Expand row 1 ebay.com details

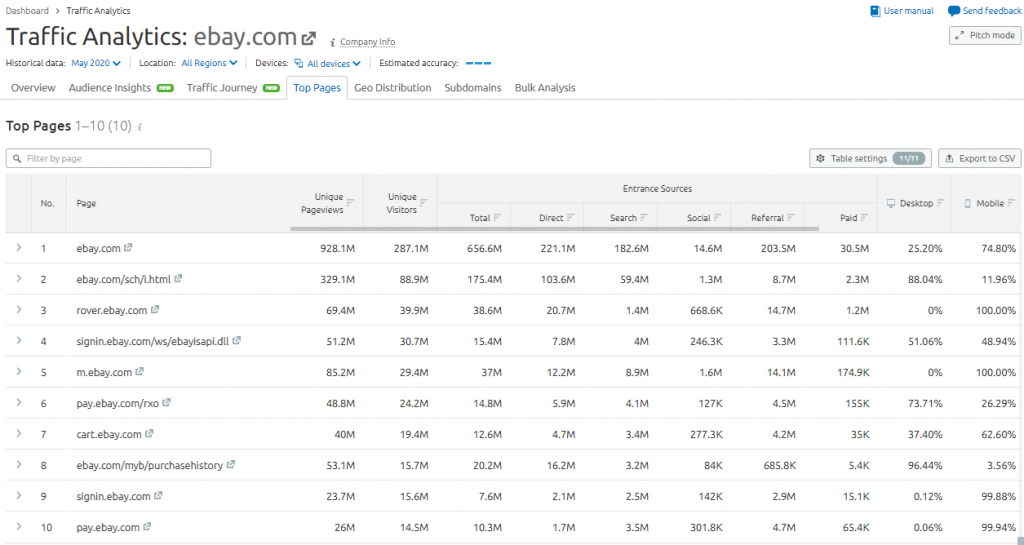19,247
